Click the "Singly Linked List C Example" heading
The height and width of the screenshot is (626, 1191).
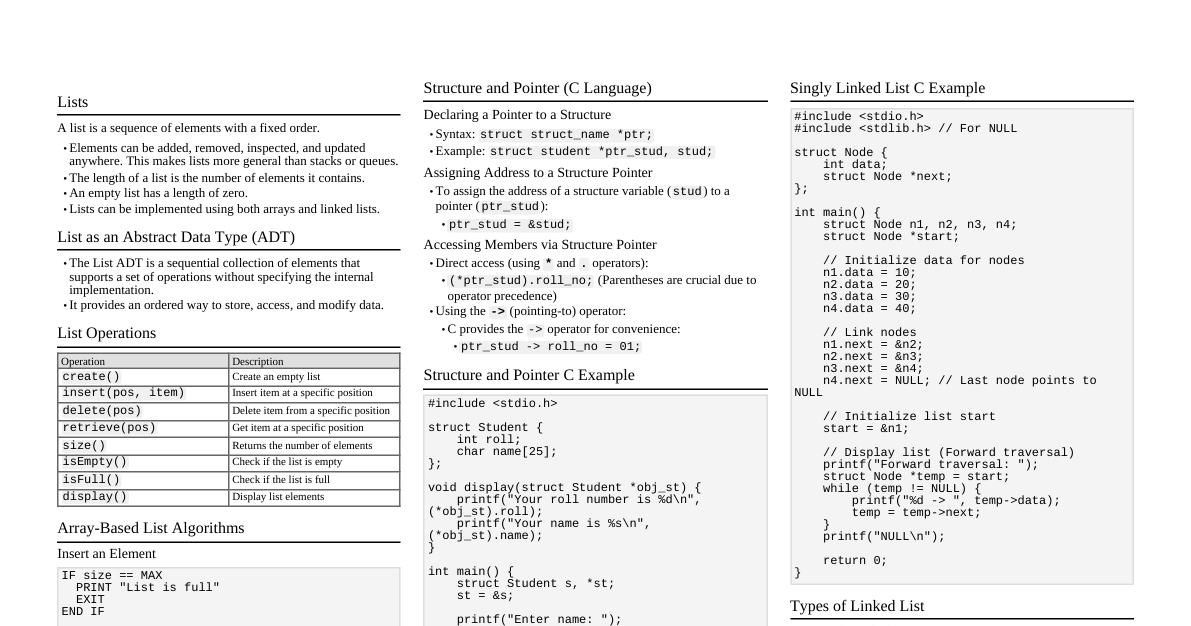(888, 88)
